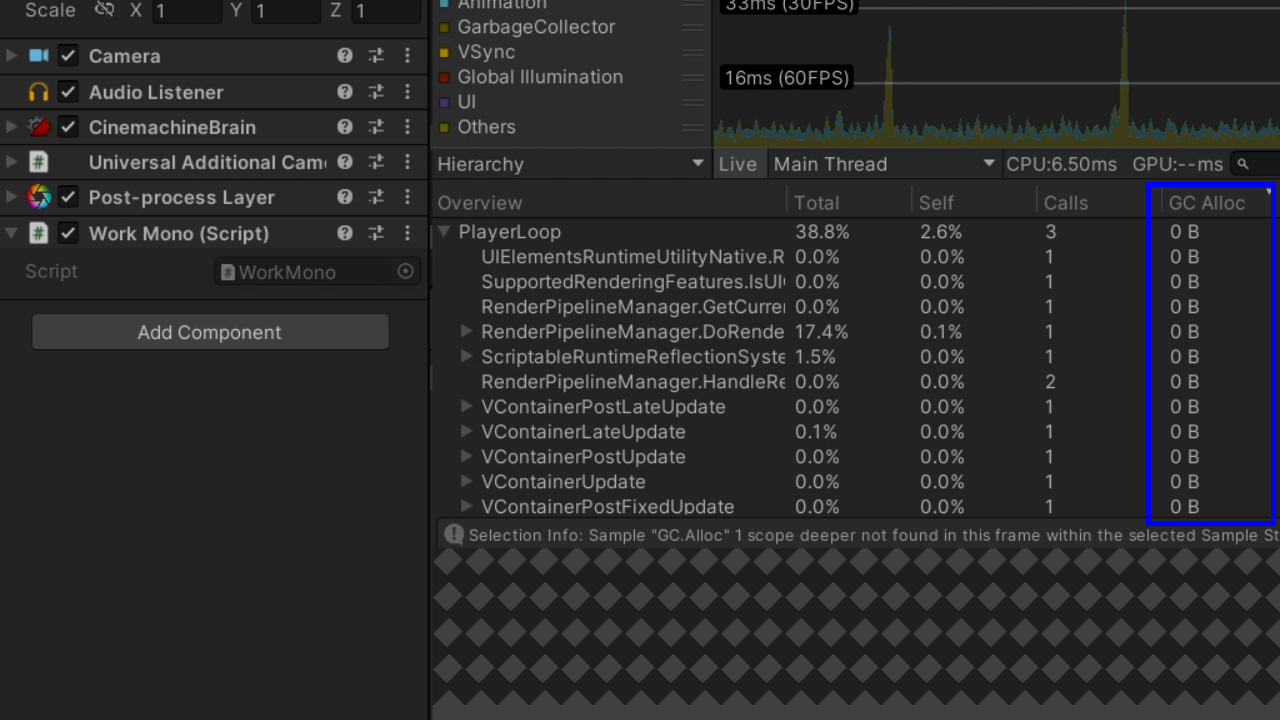Screen dimensions: 1280x720
Task: Open the Main Thread selection dropdown
Action: 884,164
